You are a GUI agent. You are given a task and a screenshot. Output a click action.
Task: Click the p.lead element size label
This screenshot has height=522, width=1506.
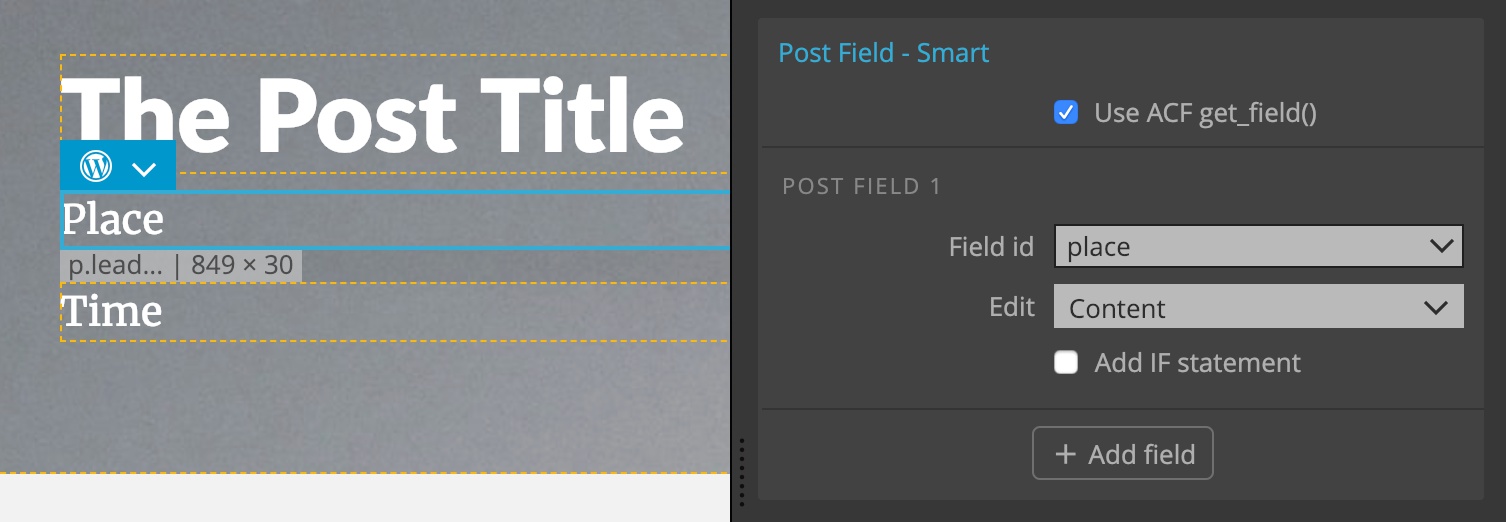coord(181,265)
